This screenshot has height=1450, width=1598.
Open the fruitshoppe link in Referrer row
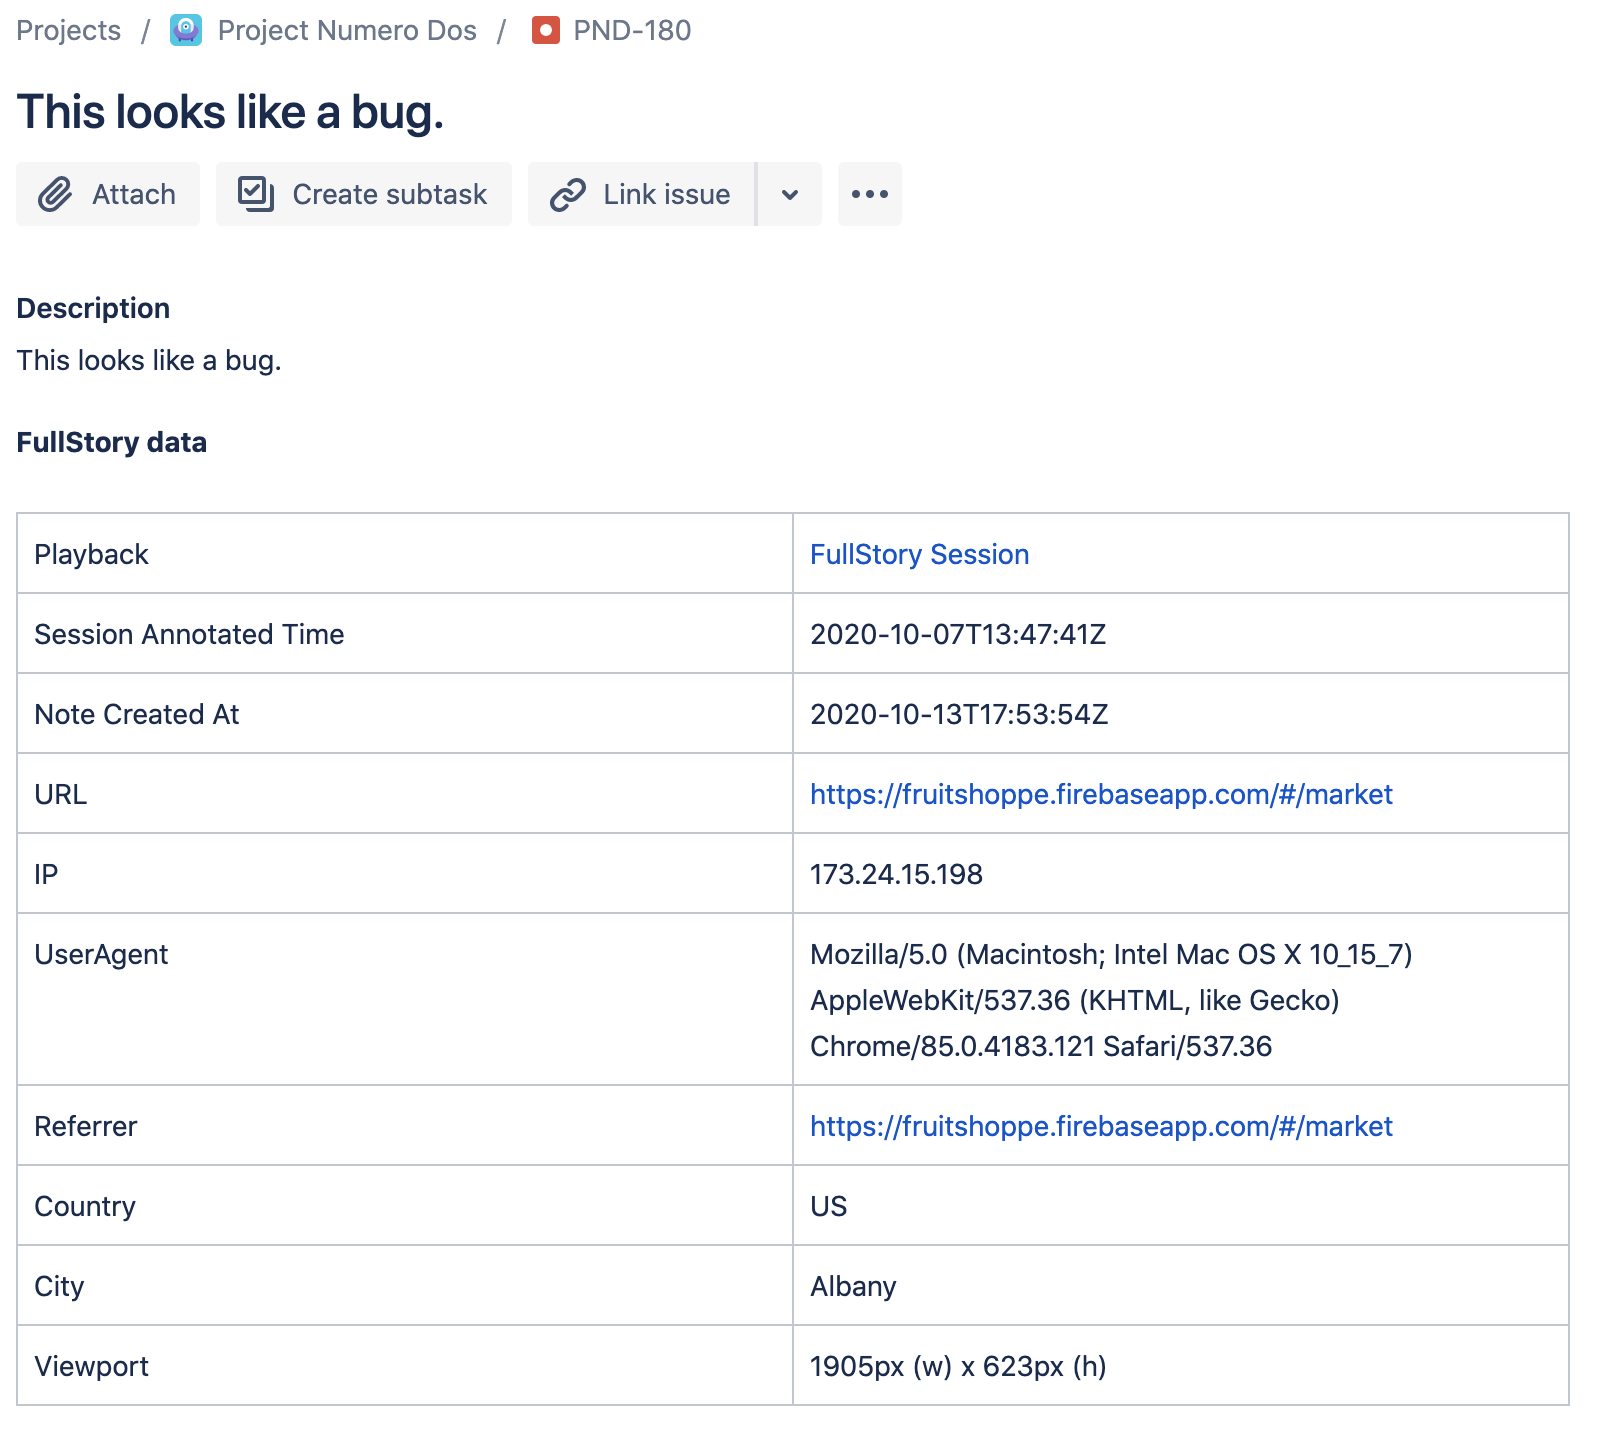(1100, 1126)
